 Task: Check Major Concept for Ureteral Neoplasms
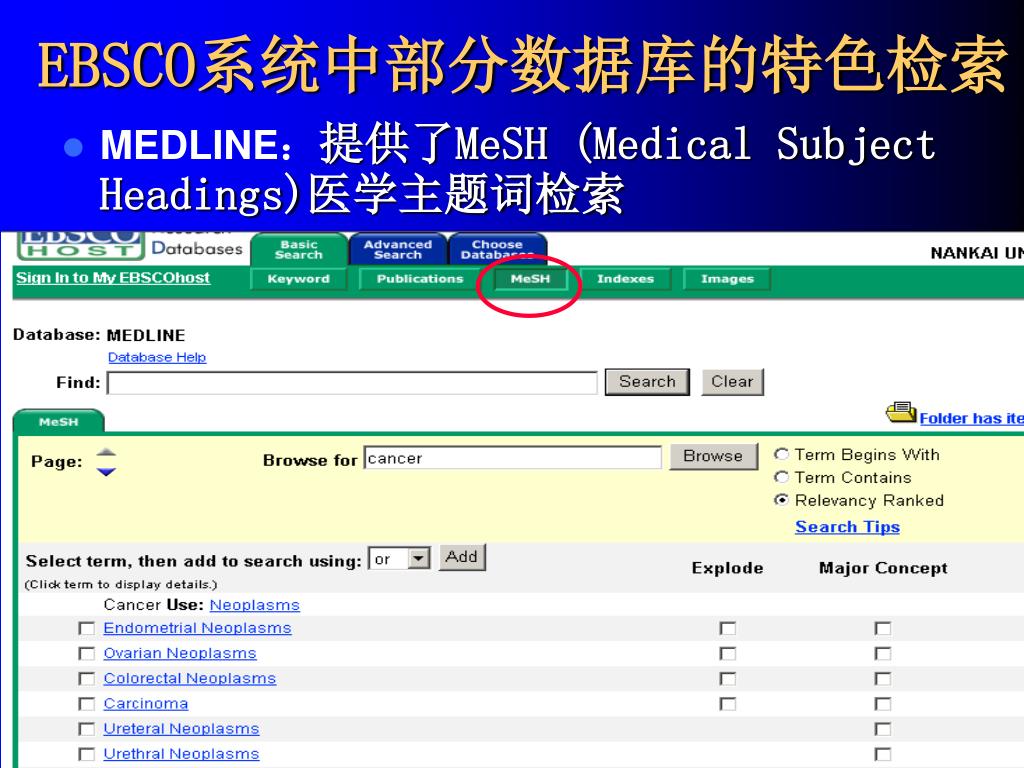pos(883,729)
